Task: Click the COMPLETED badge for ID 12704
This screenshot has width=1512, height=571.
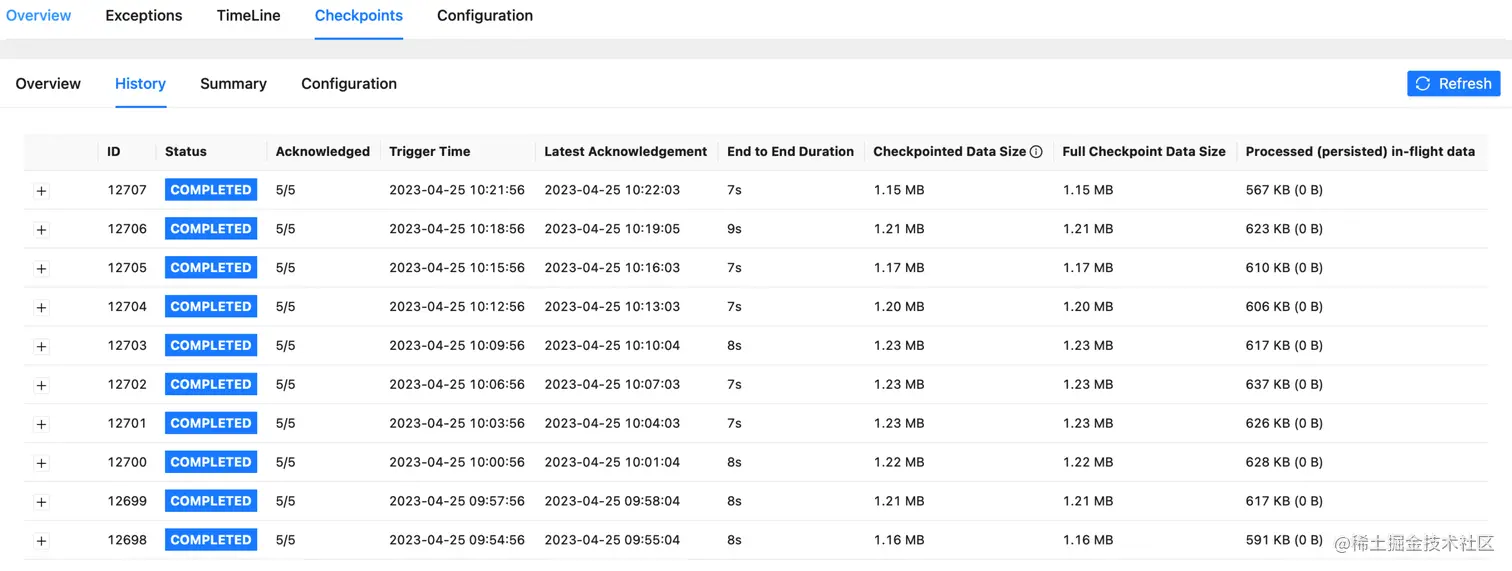Action: pos(211,307)
